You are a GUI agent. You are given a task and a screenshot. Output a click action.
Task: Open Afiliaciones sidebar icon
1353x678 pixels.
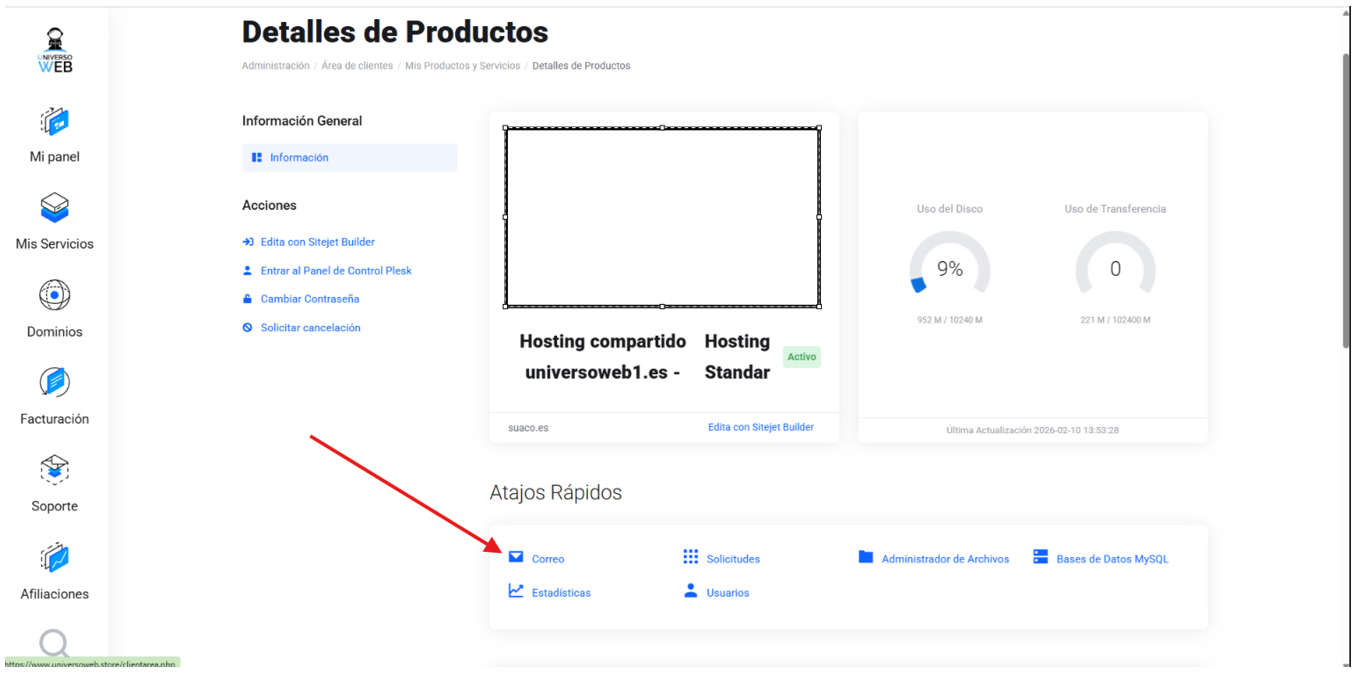click(x=54, y=558)
